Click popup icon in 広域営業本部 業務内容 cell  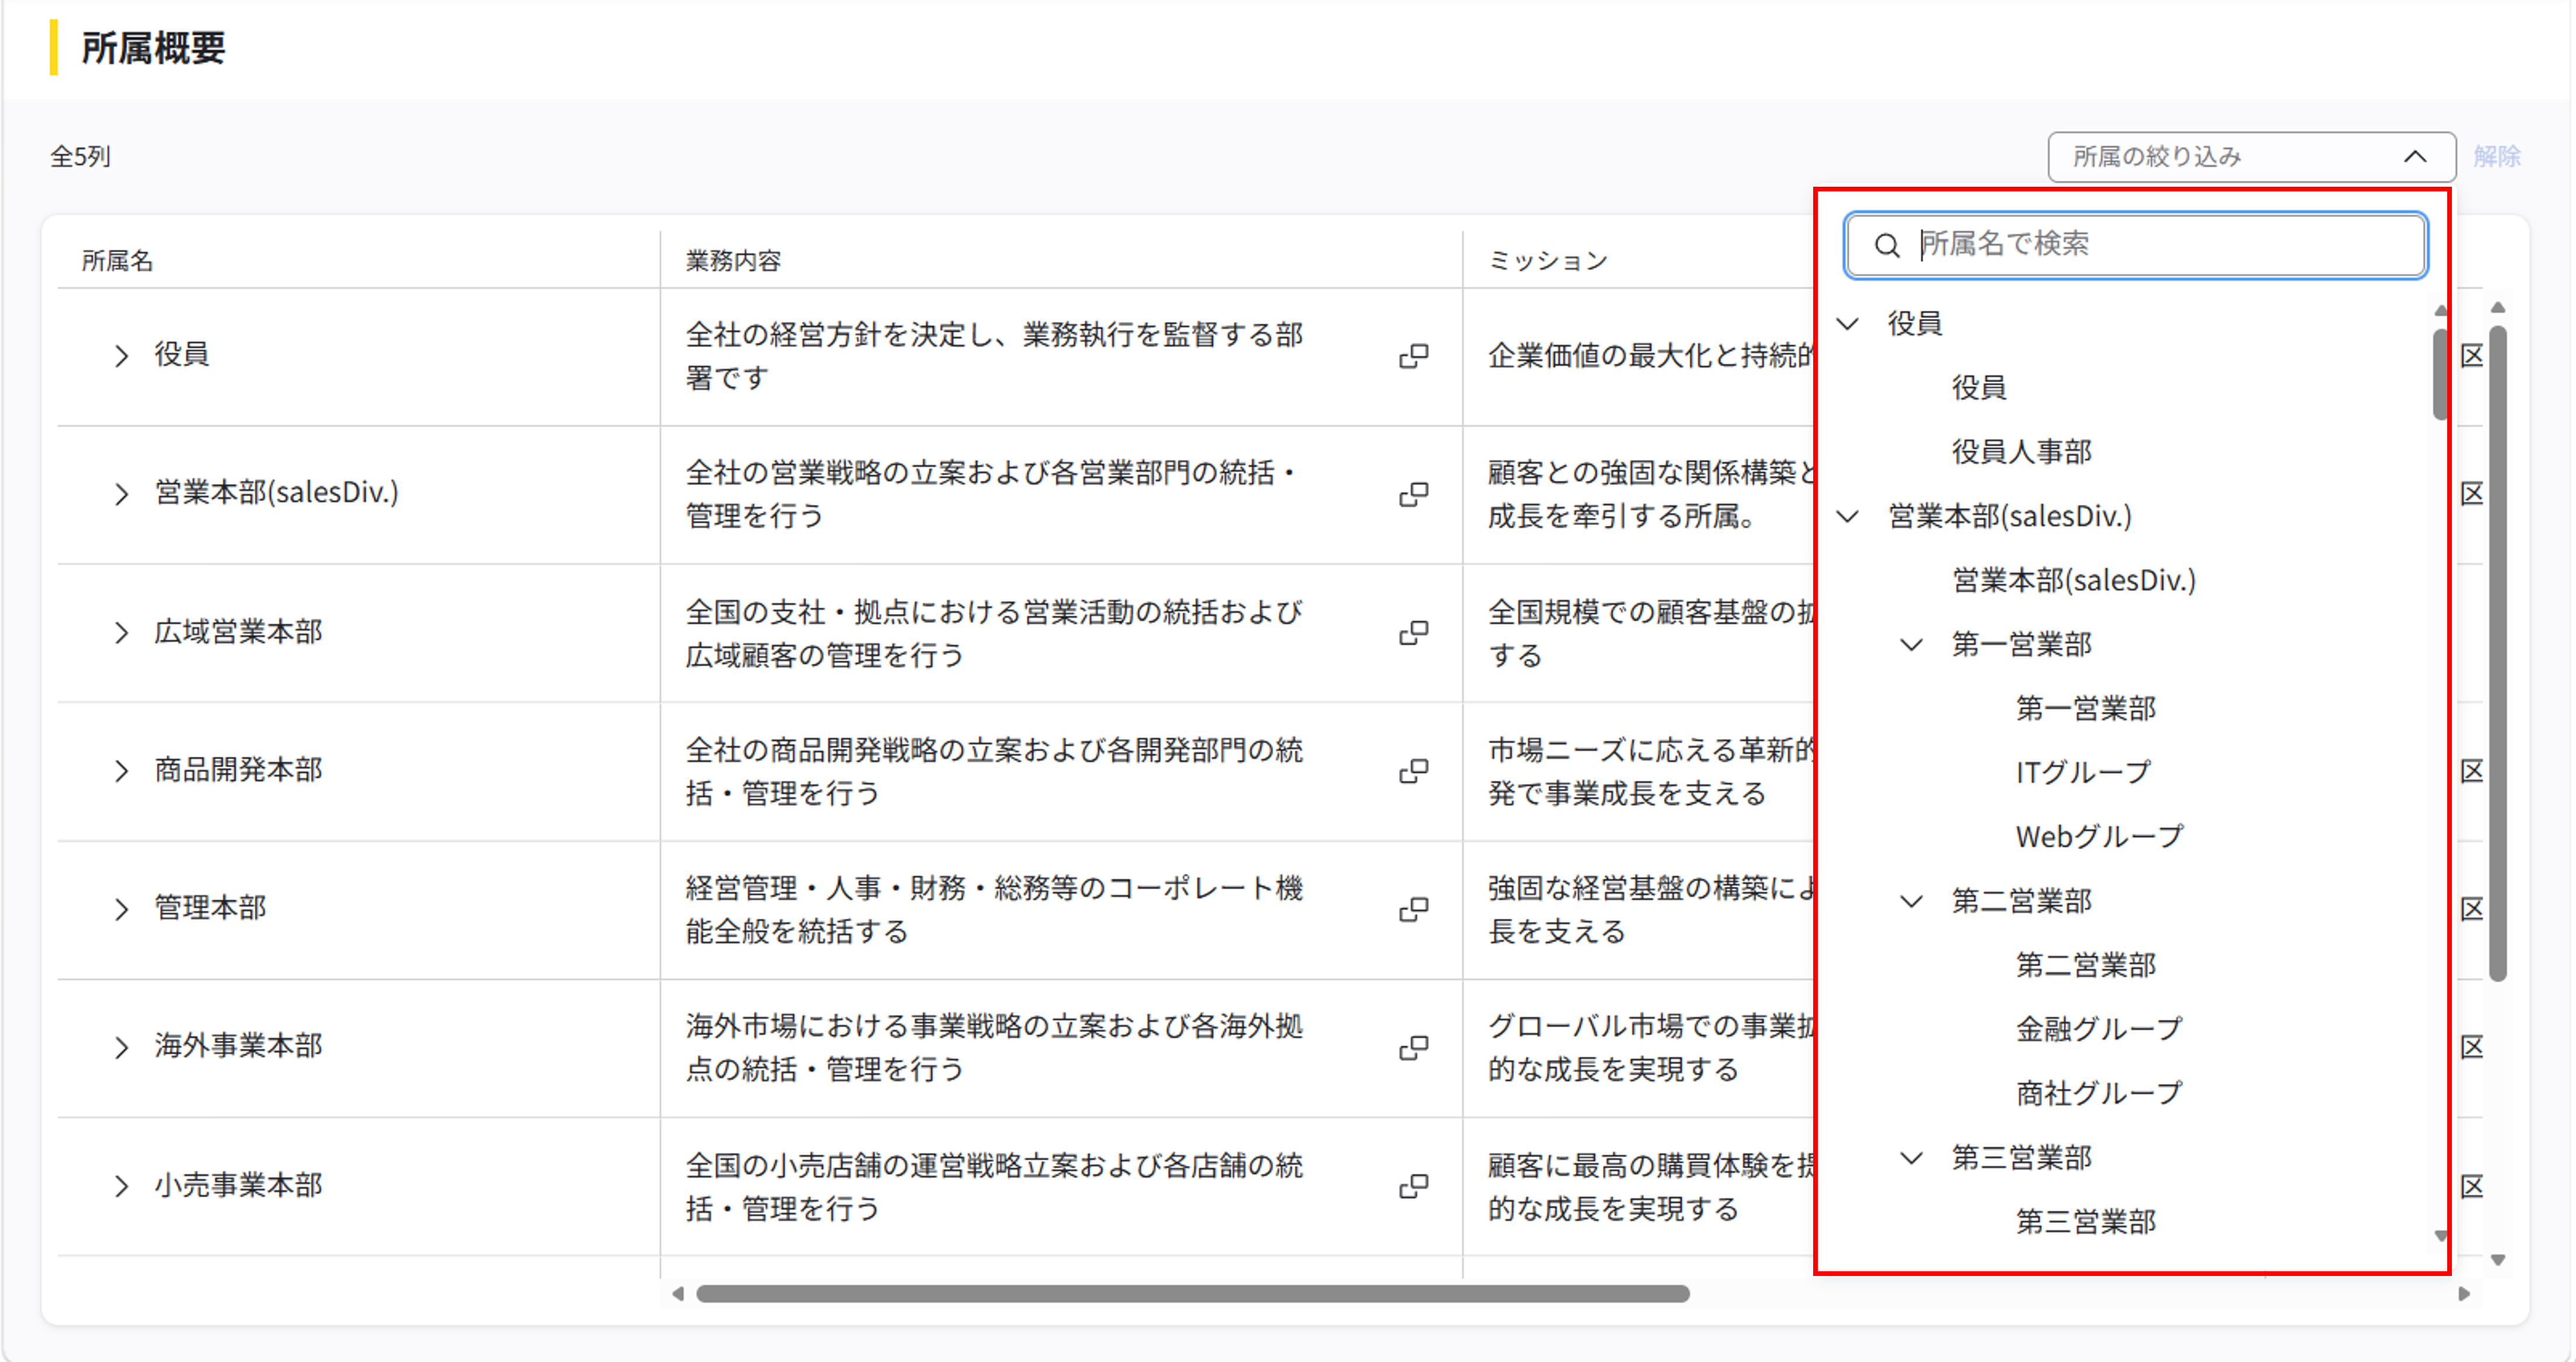pyautogui.click(x=1413, y=632)
